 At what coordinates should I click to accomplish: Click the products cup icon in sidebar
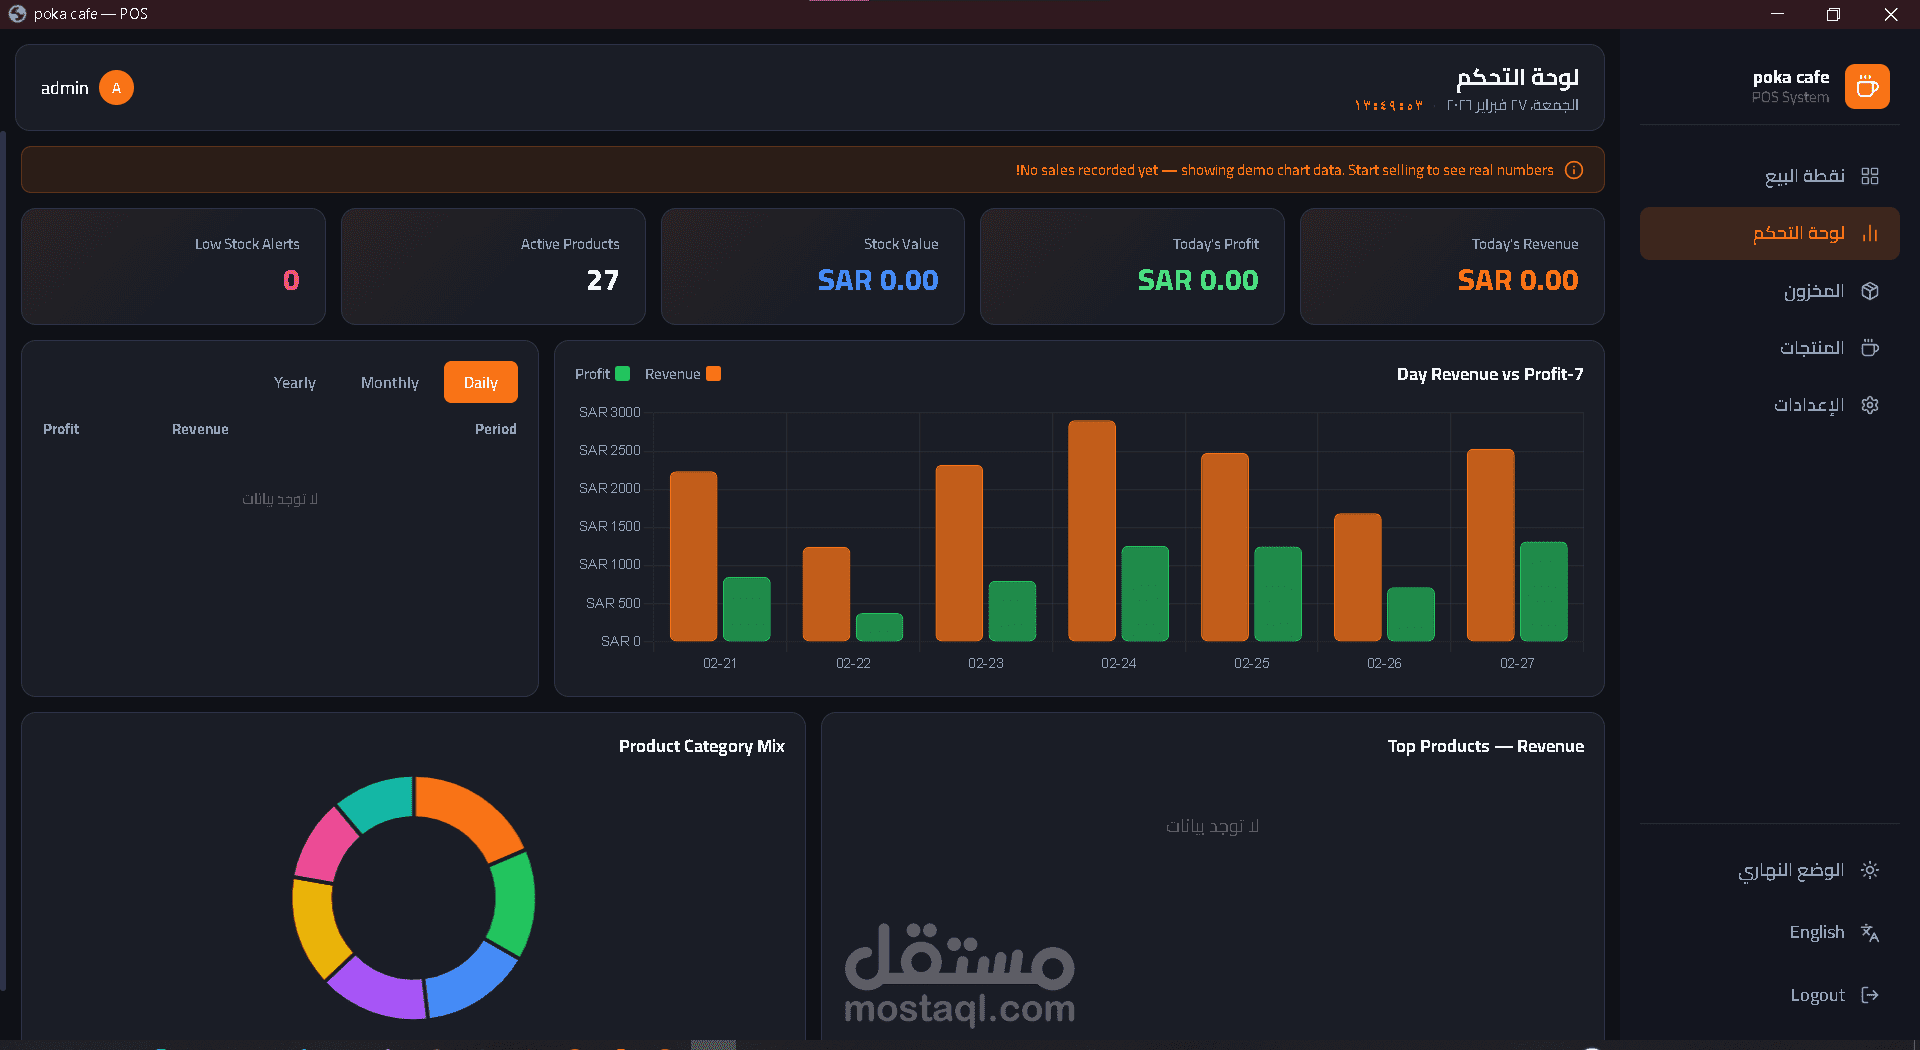[1870, 348]
